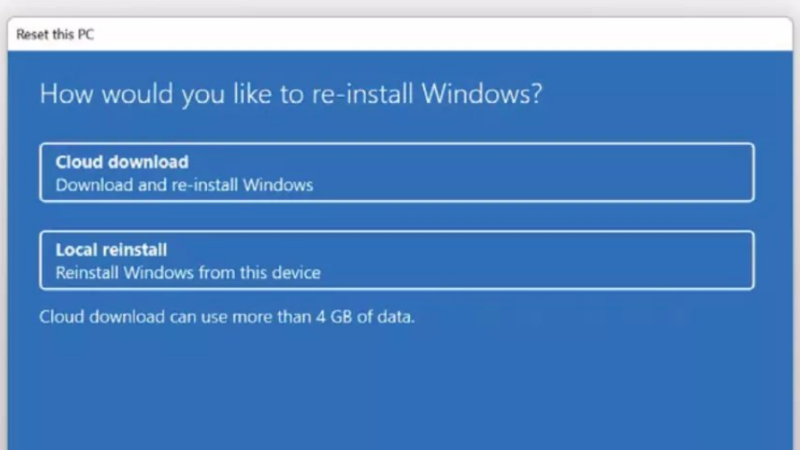Click the bold "Local reinstall" label

[111, 249]
